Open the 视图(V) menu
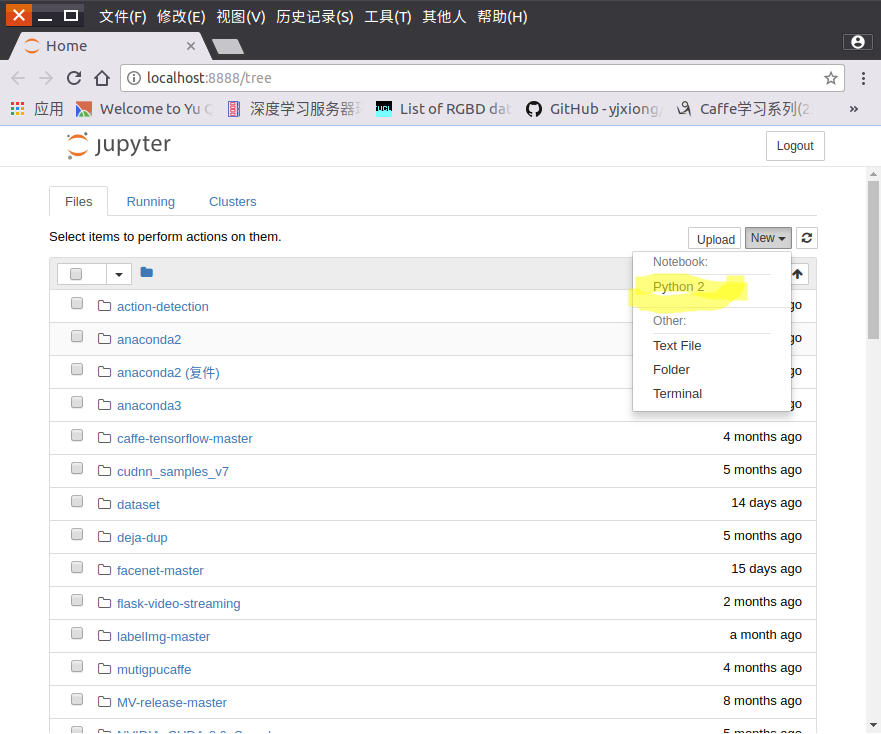This screenshot has width=881, height=734. 240,16
